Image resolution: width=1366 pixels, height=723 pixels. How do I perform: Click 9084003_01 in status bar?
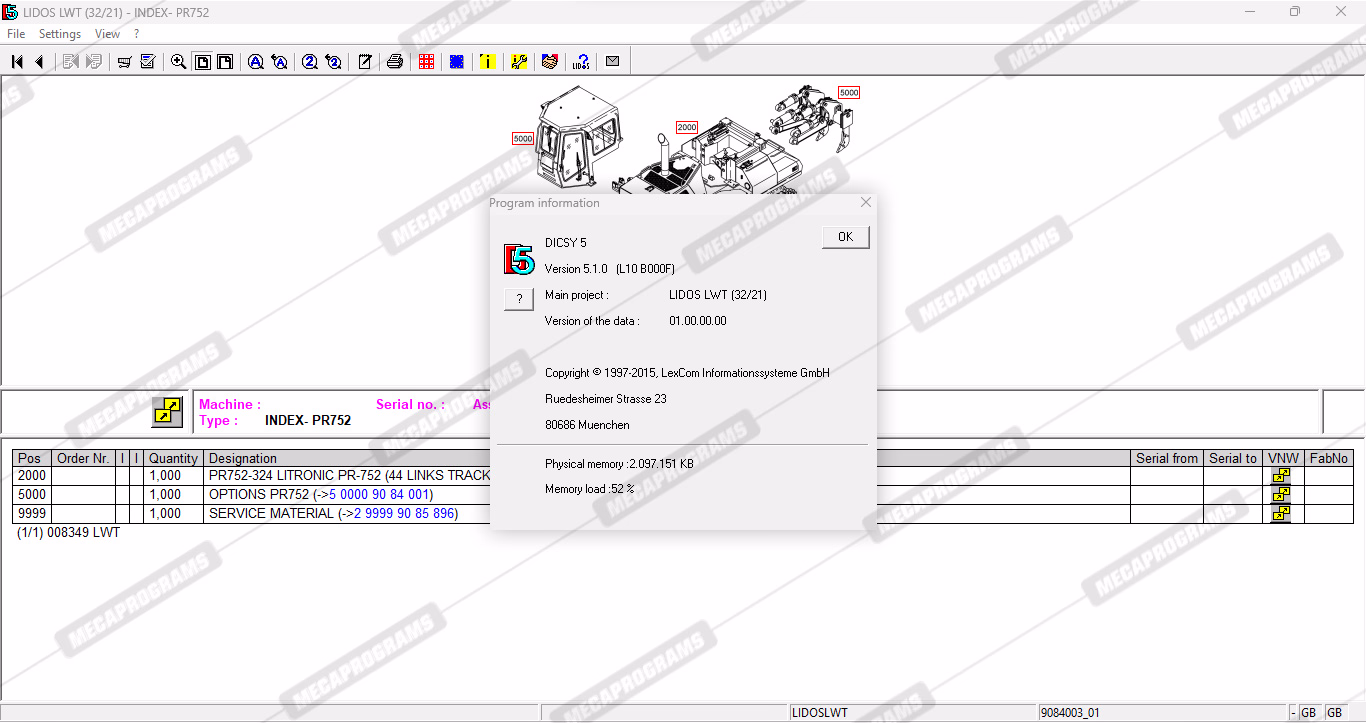(1070, 713)
